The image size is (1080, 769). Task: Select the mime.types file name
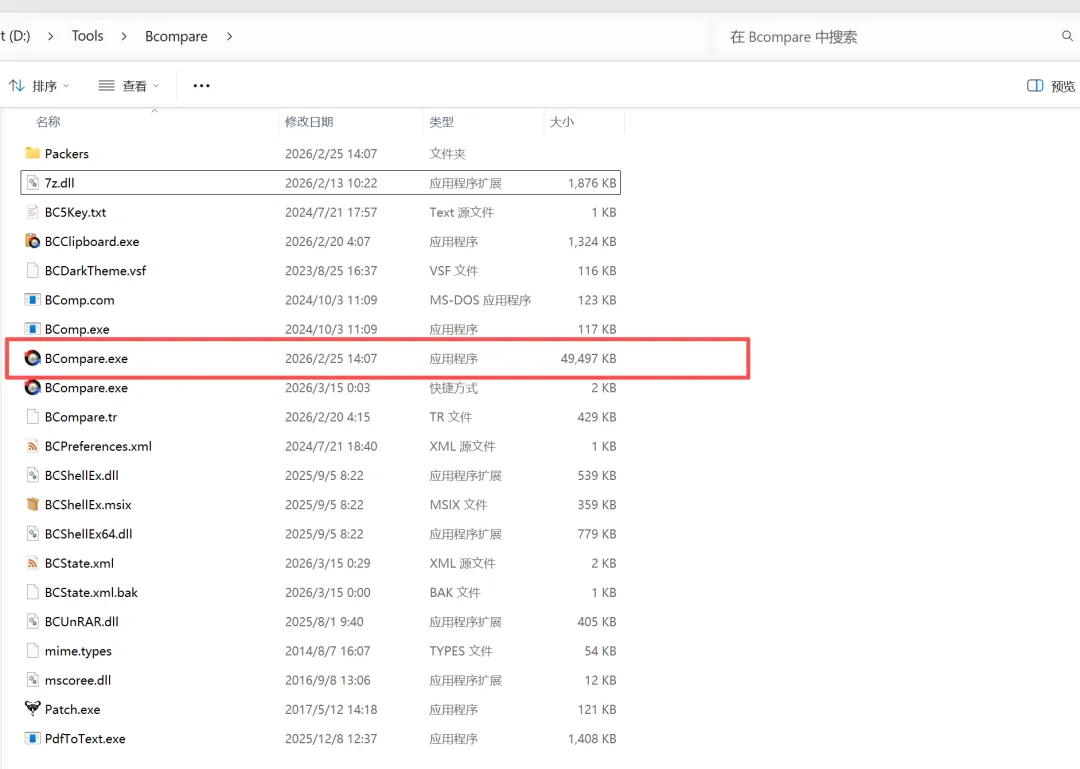pyautogui.click(x=78, y=651)
